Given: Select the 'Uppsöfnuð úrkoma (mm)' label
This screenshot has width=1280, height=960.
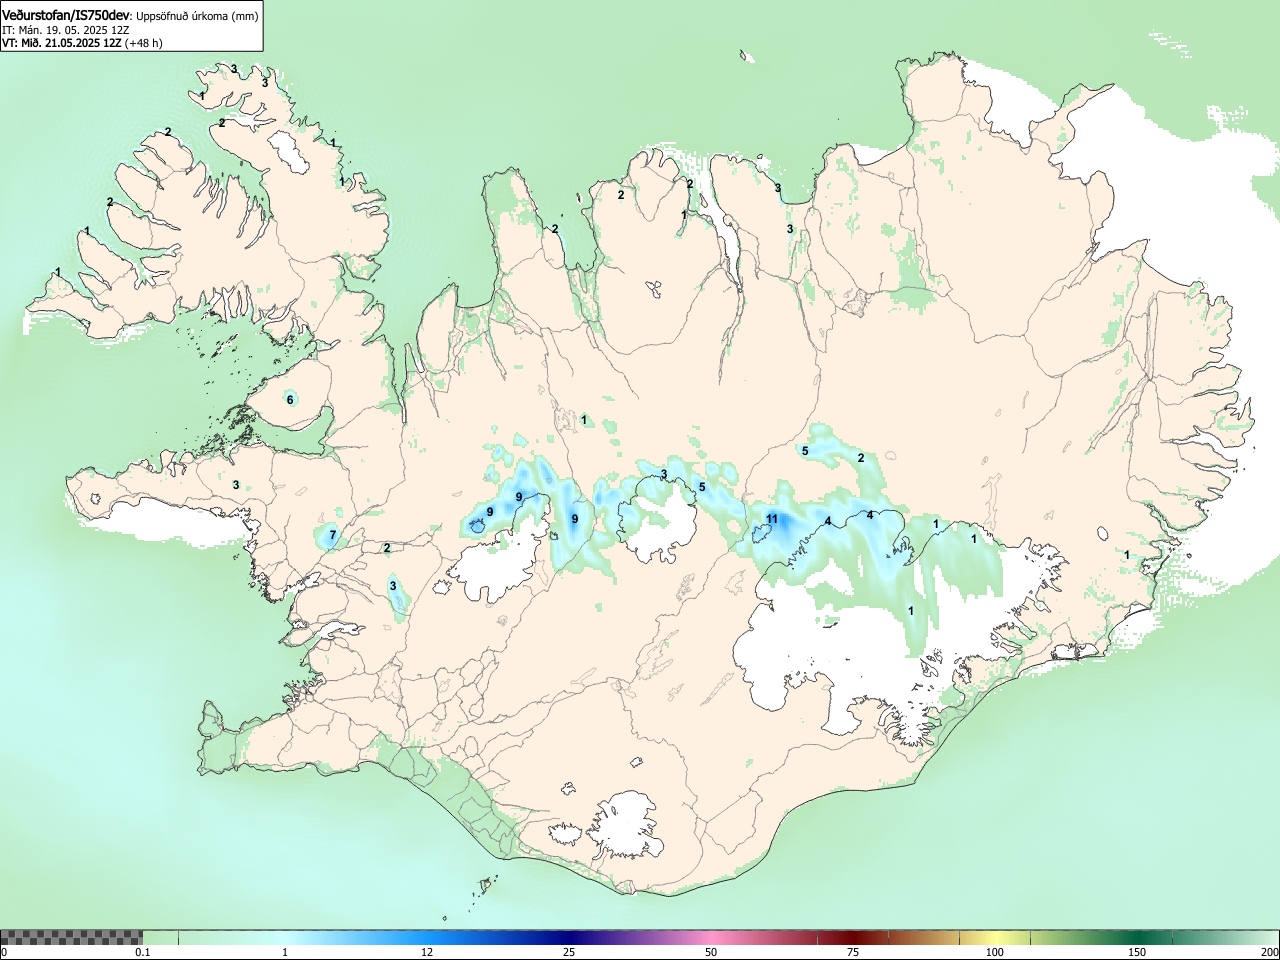Looking at the screenshot, I should (197, 16).
